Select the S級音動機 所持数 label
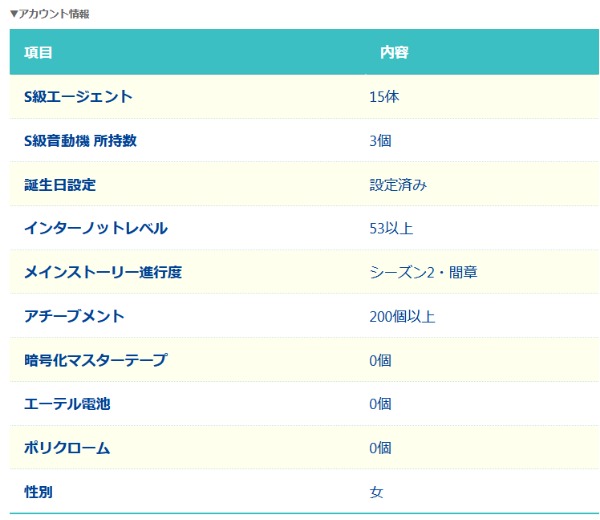Viewport: 600px width, 520px height. click(80, 141)
